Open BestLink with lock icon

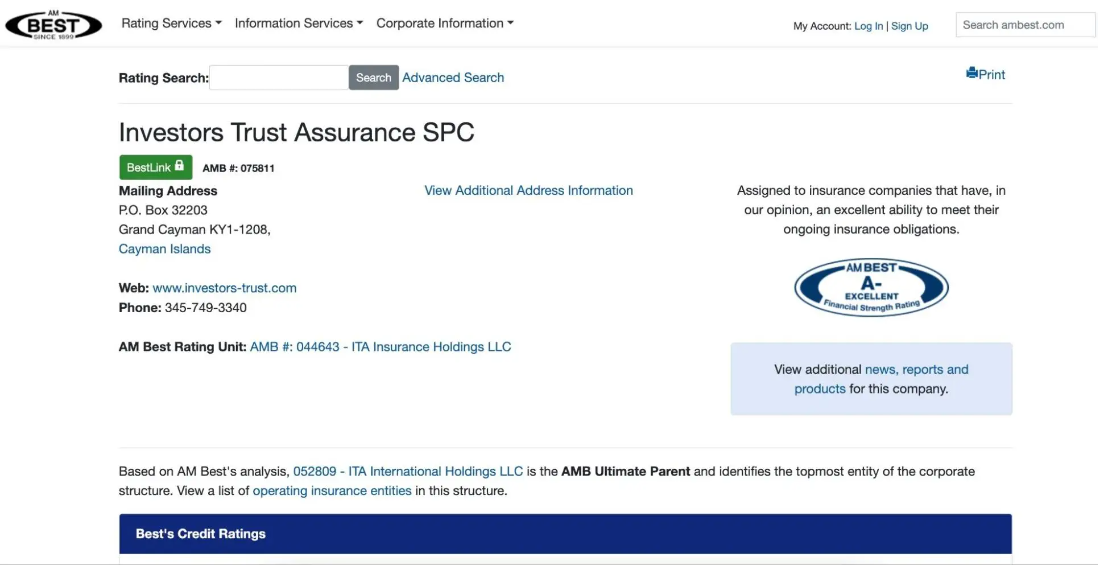point(155,168)
